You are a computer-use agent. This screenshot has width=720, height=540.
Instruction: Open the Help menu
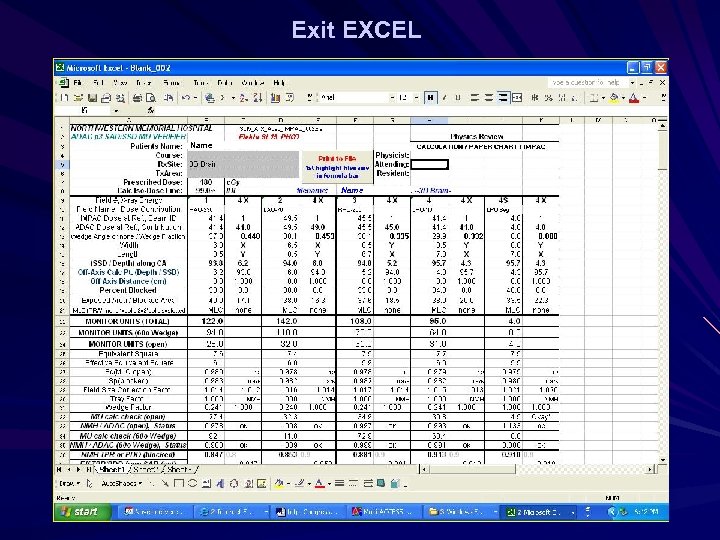pyautogui.click(x=279, y=83)
